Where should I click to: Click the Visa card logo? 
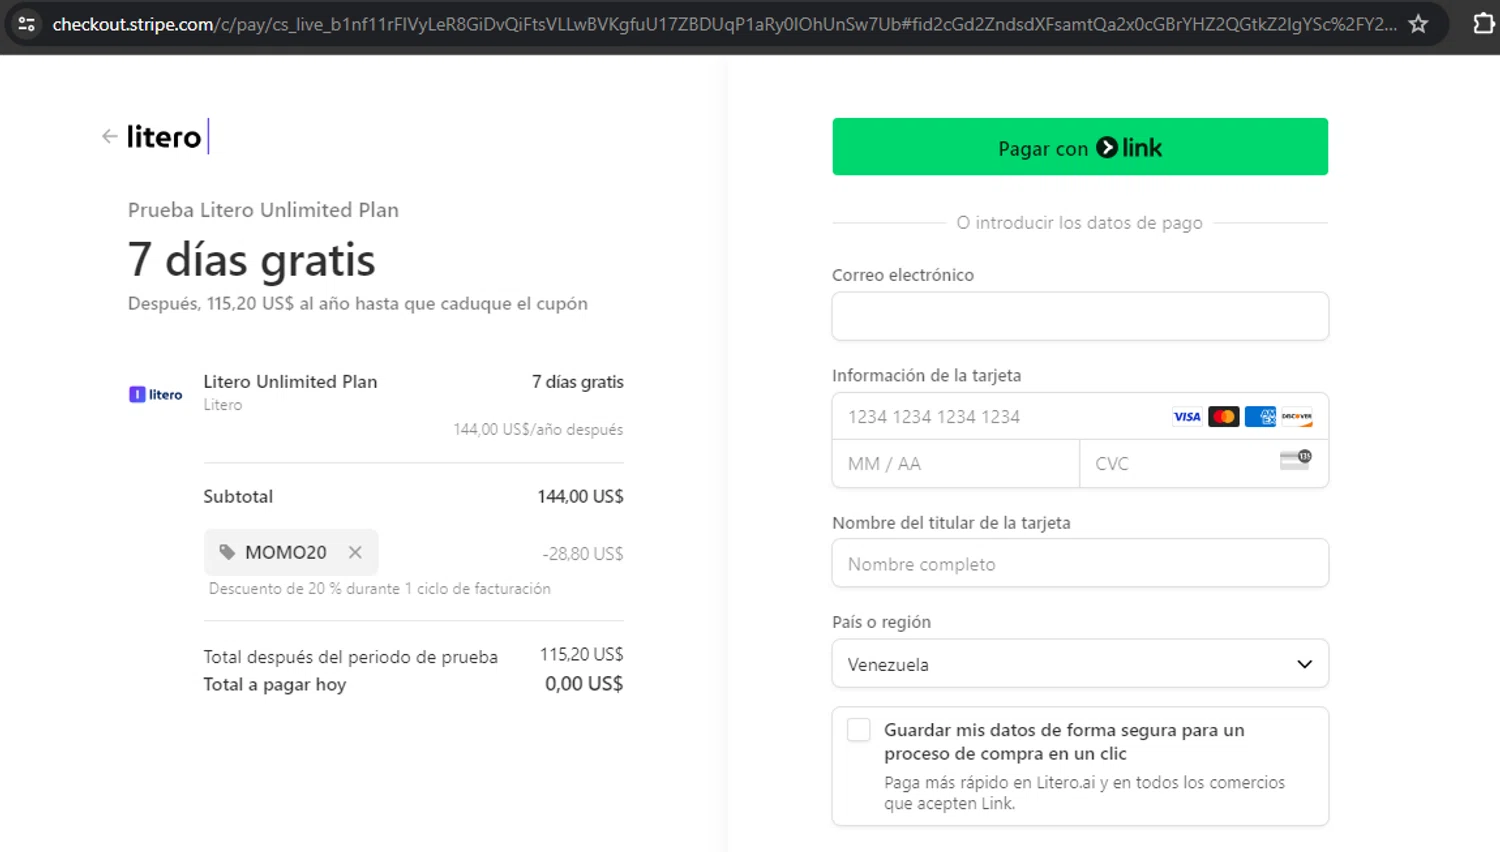click(x=1187, y=417)
